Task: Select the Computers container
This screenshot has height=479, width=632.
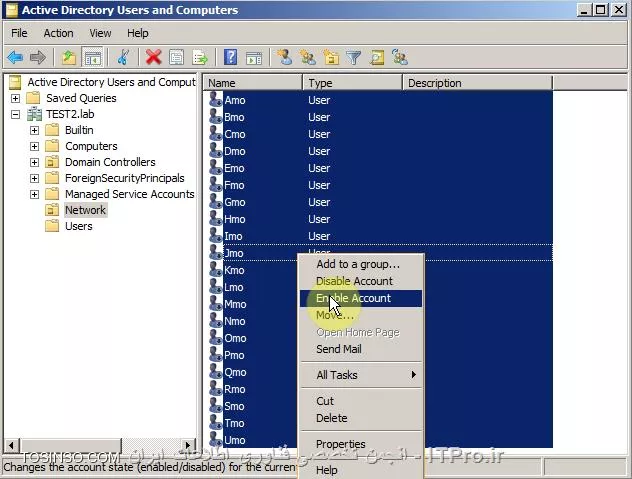Action: pyautogui.click(x=91, y=146)
